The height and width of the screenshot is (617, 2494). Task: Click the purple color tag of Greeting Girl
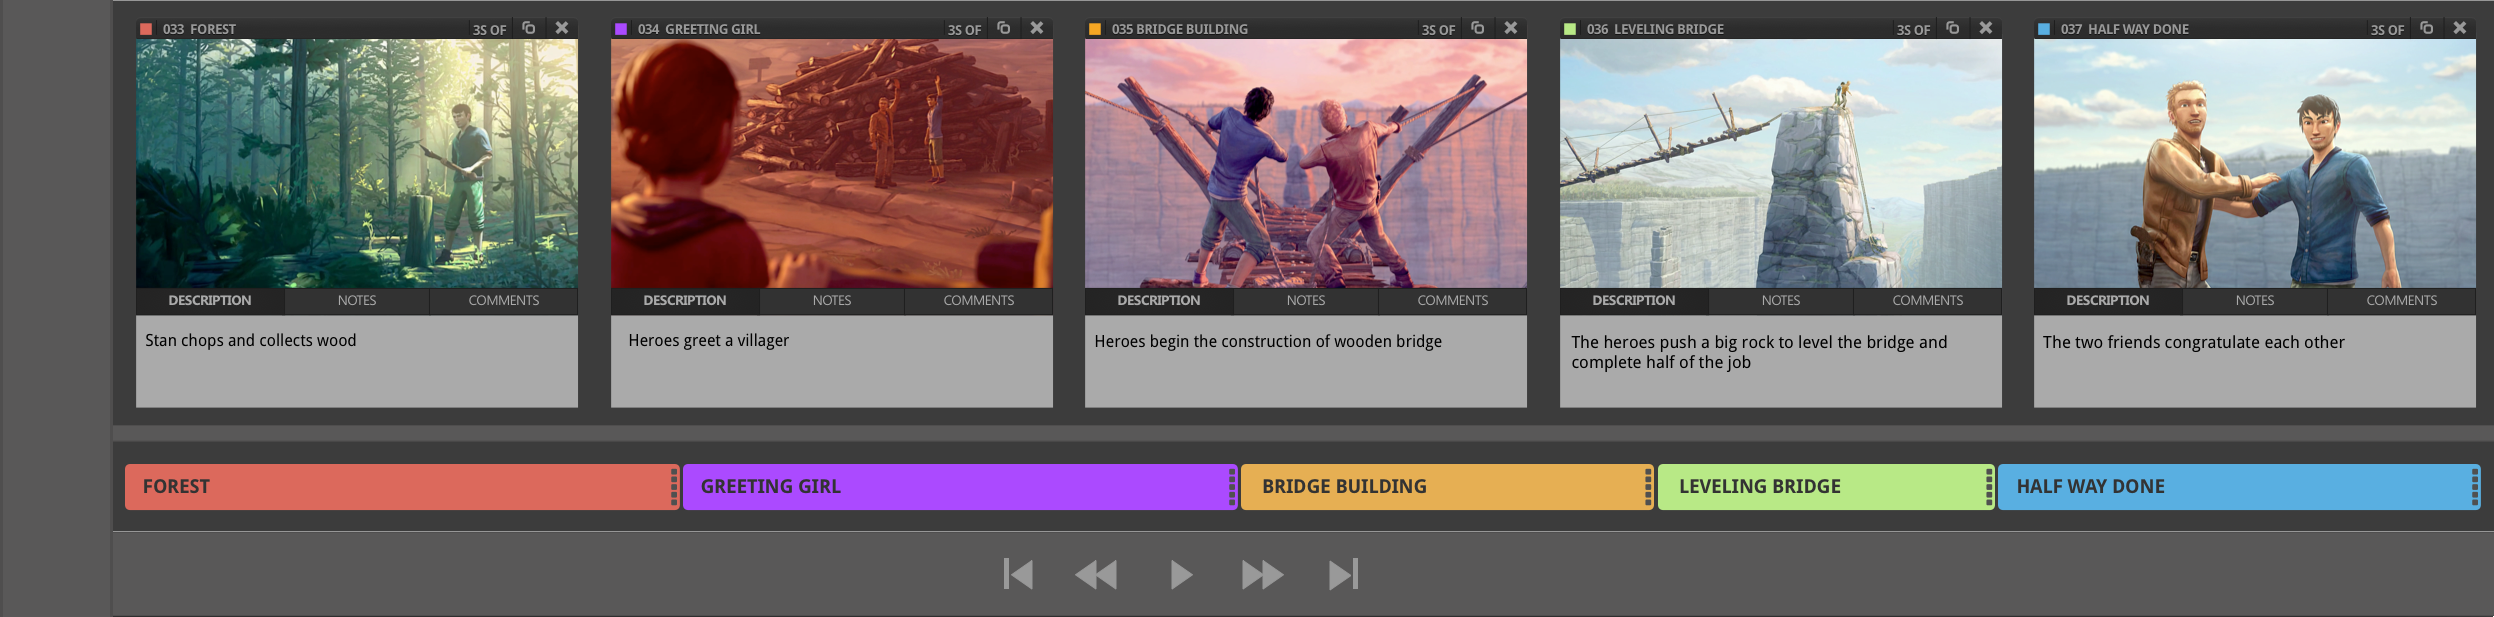click(621, 29)
